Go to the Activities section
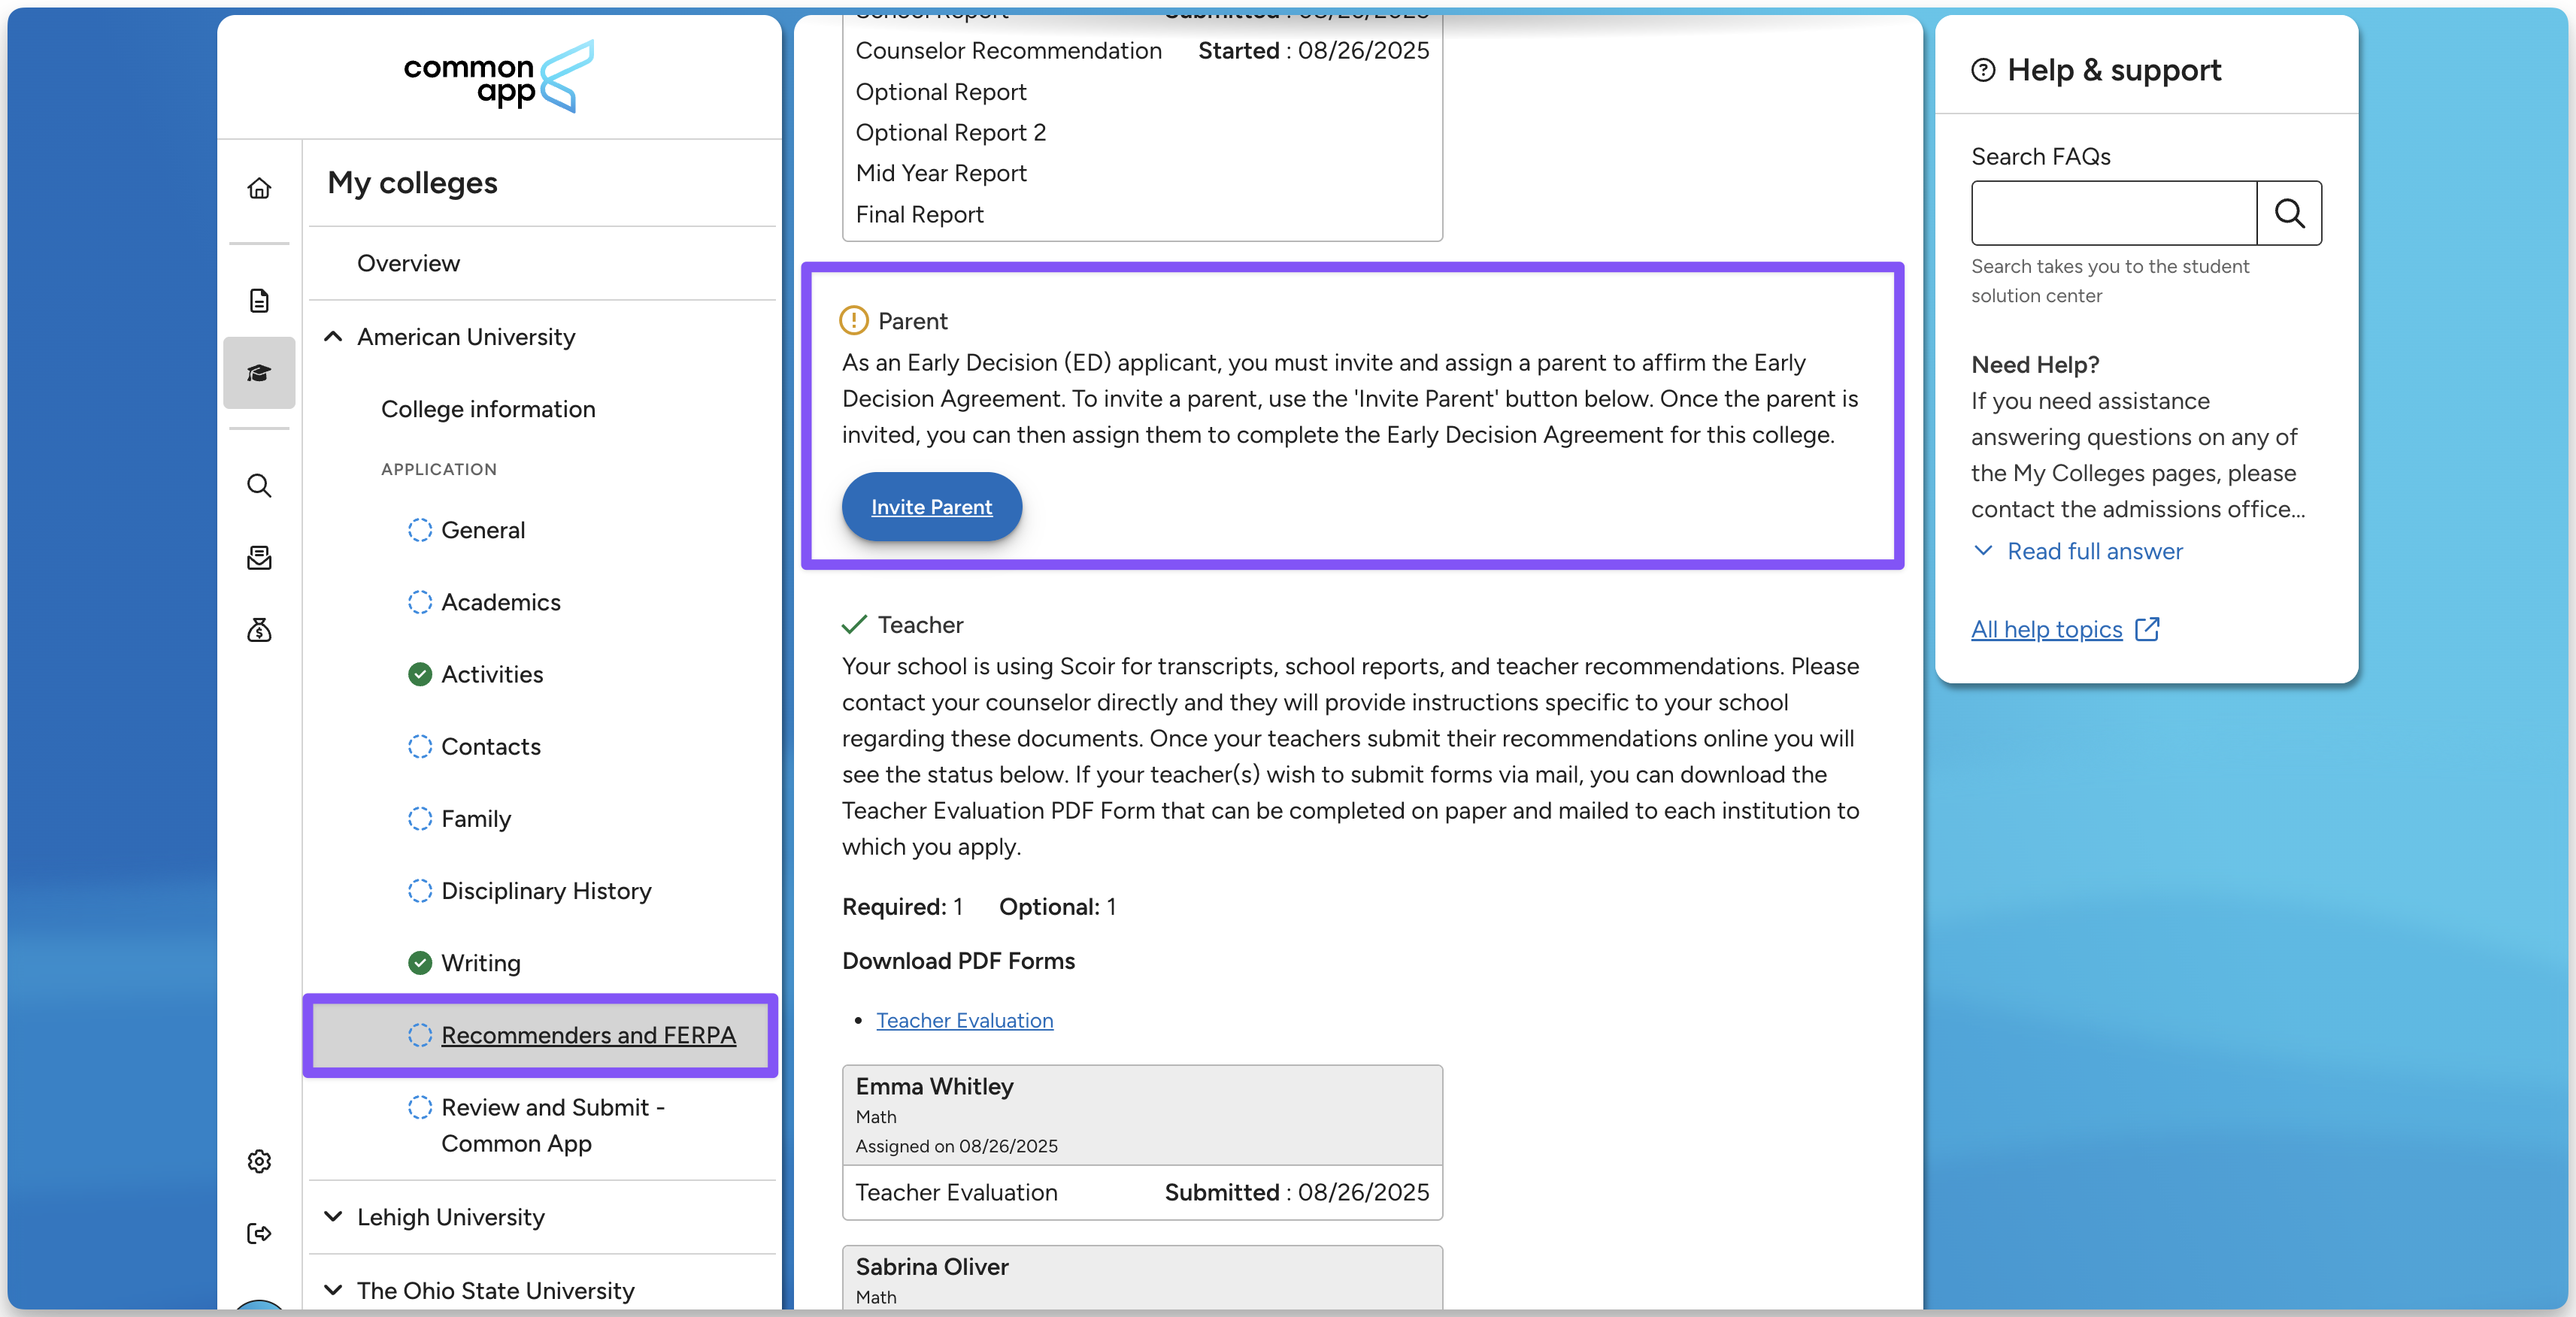Screen dimensions: 2576x1317 click(x=492, y=674)
